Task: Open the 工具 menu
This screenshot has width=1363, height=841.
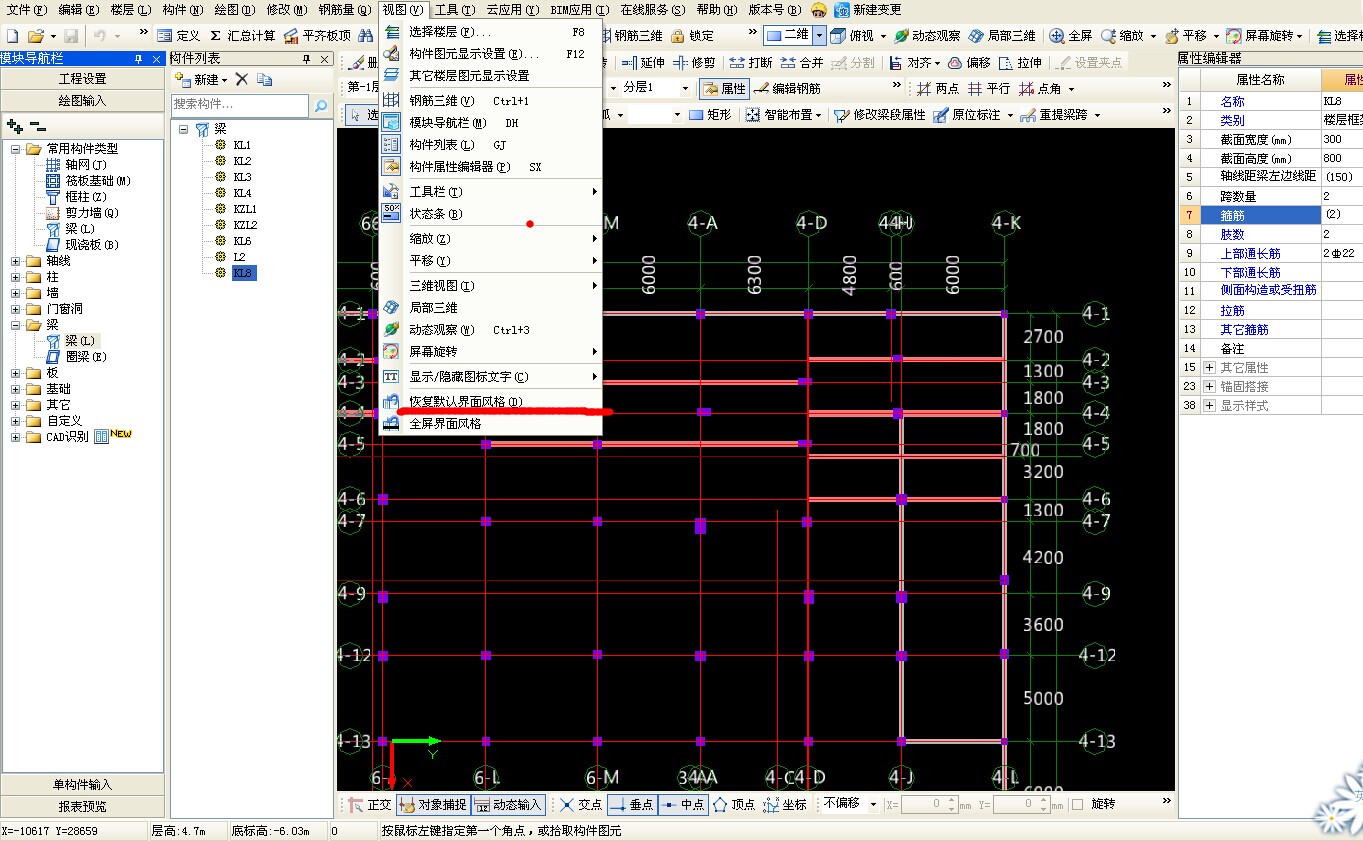Action: tap(455, 9)
